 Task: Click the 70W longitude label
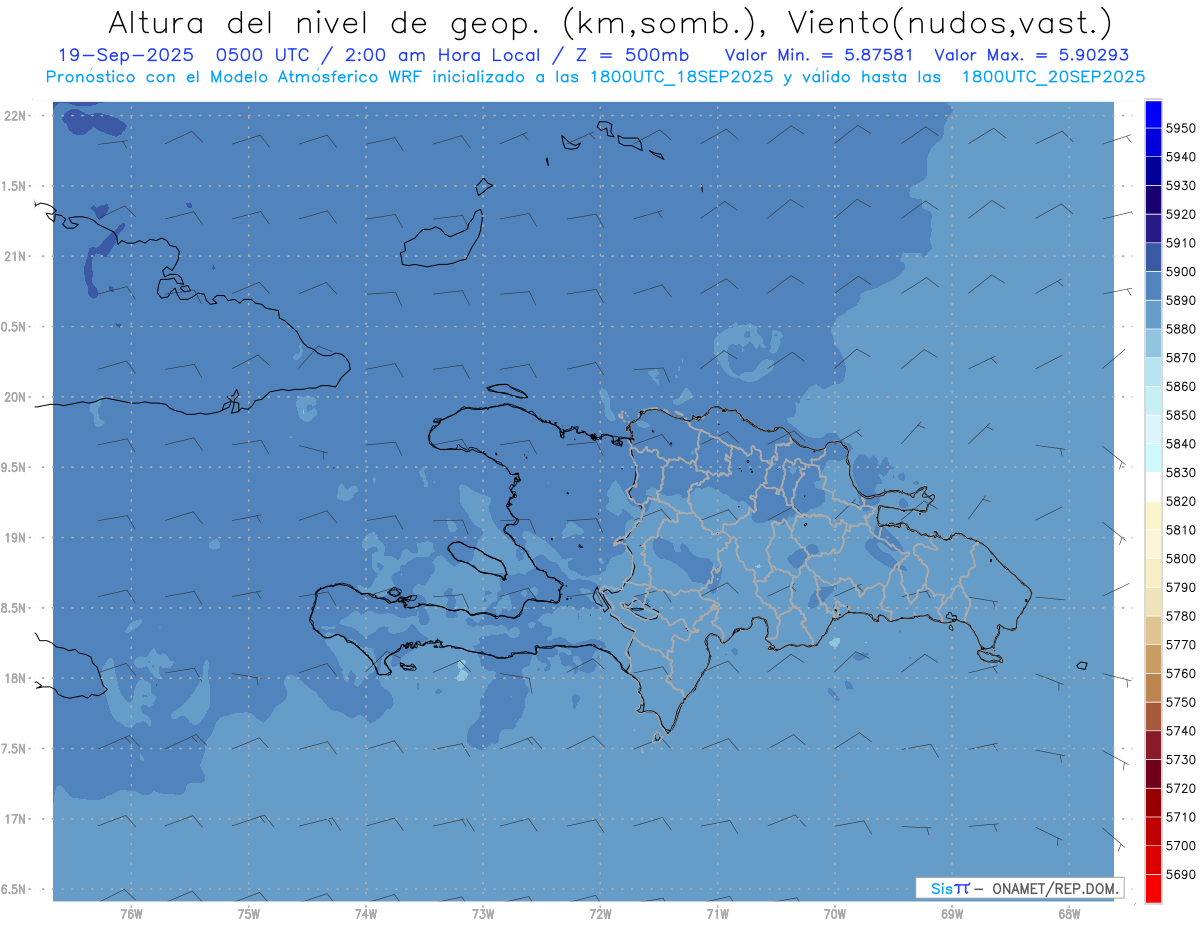tap(835, 914)
